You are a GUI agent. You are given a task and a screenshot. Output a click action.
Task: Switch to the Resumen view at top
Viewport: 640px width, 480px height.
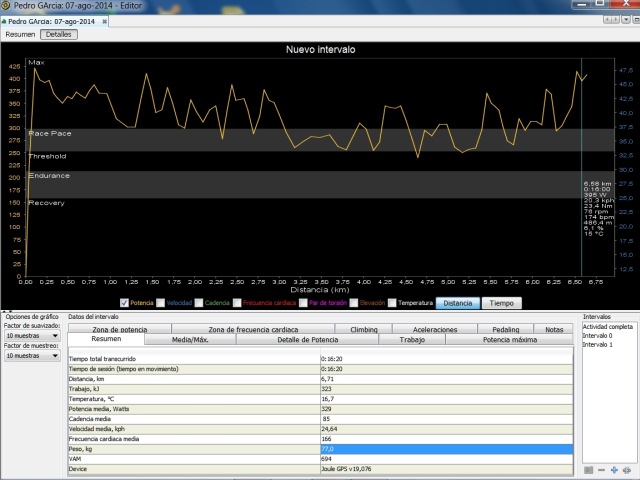[20, 34]
